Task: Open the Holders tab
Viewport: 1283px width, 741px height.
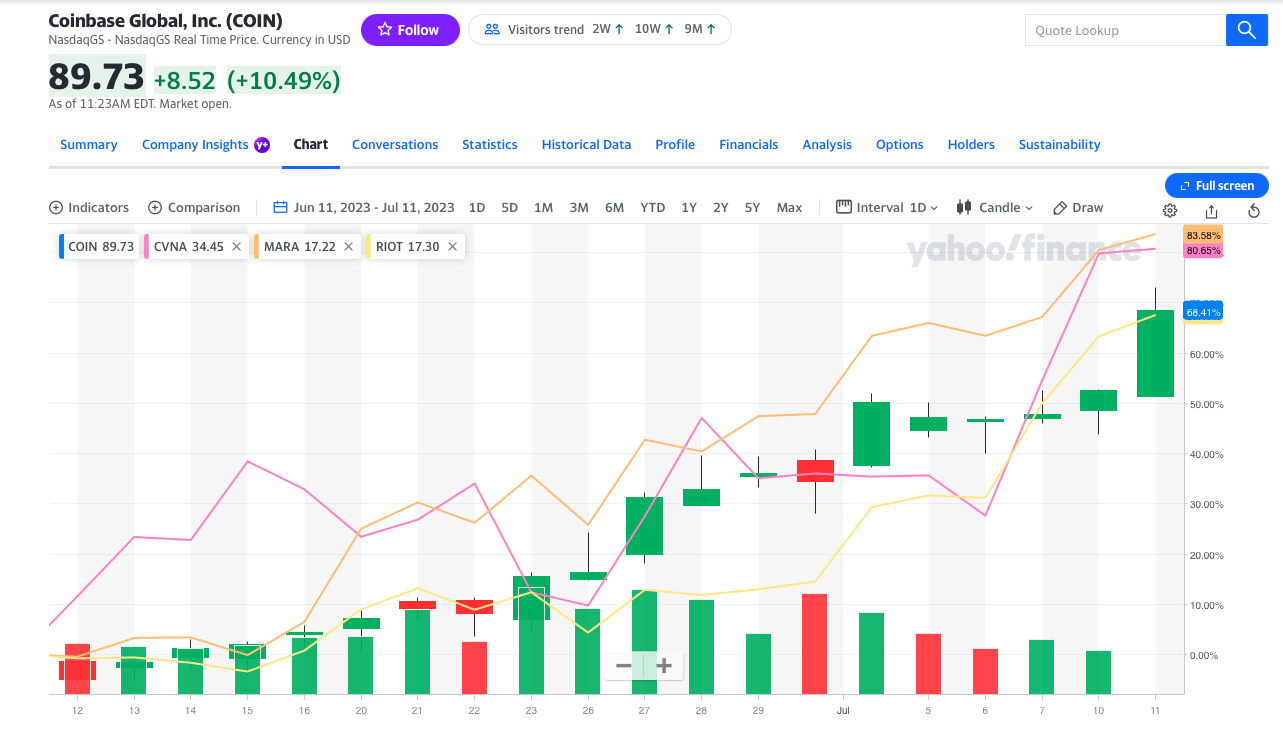Action: pos(971,144)
